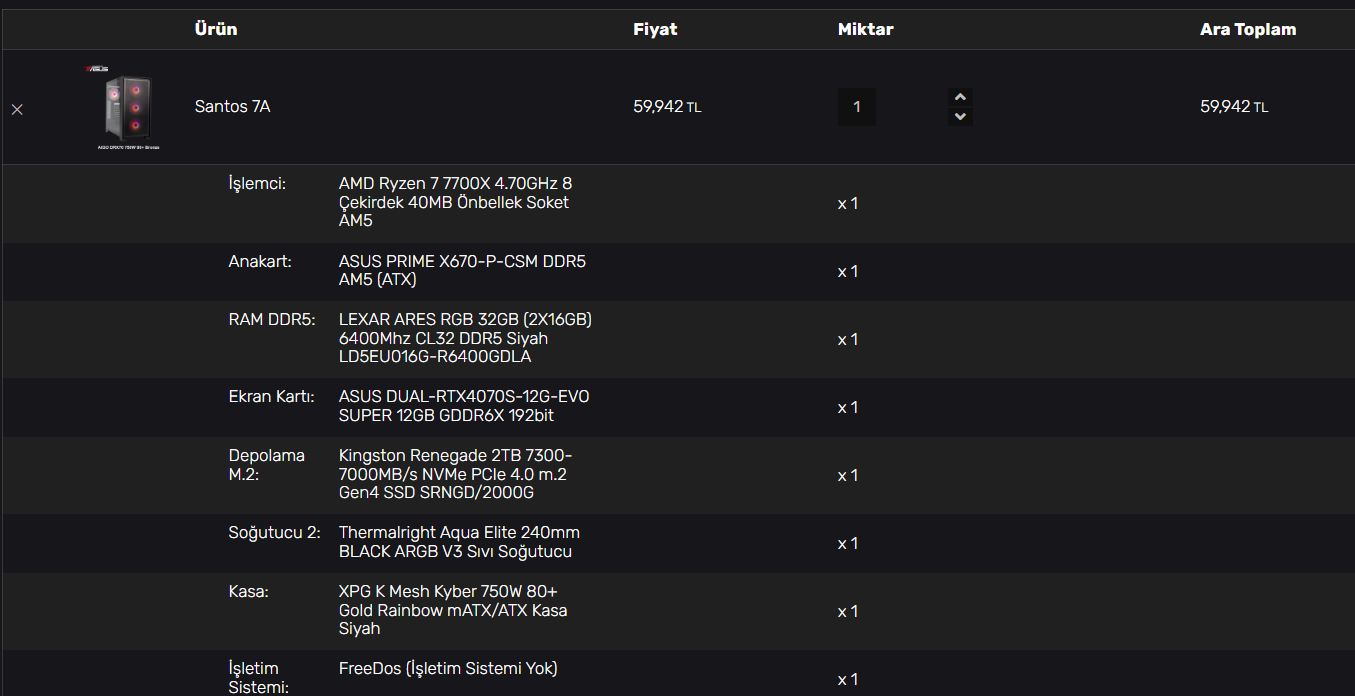Click the Fiyat column header

[655, 29]
